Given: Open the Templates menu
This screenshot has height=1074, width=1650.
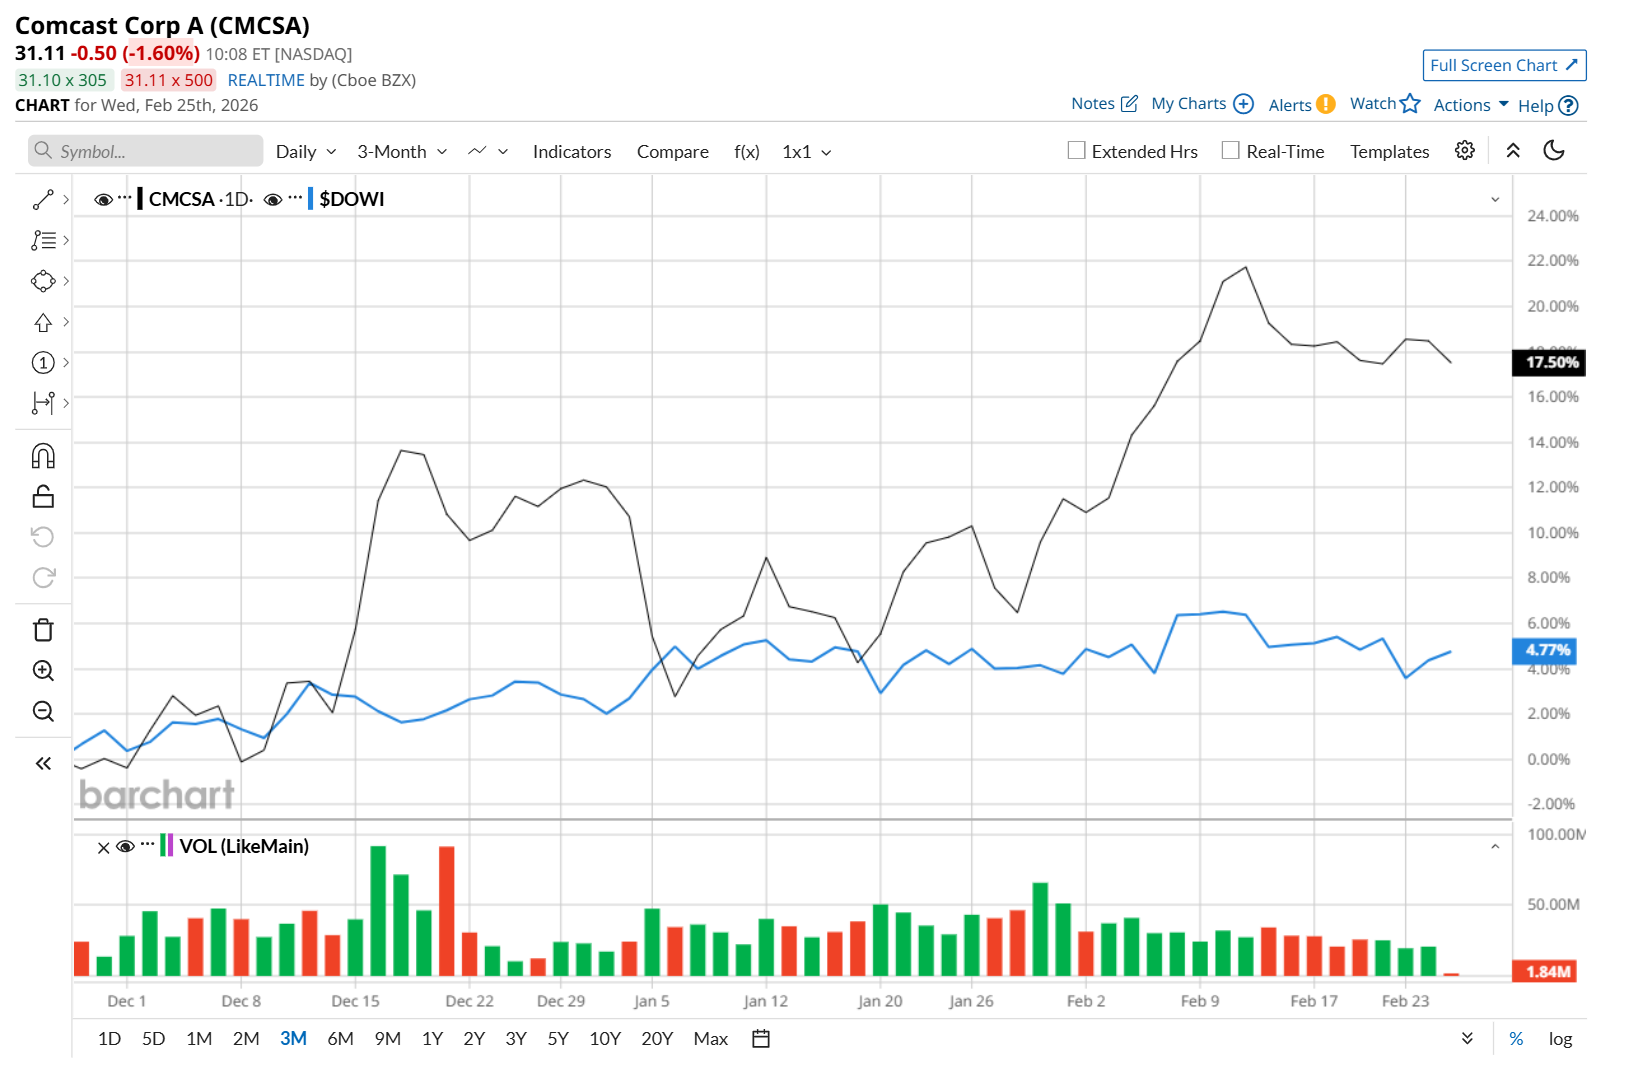Looking at the screenshot, I should point(1390,151).
